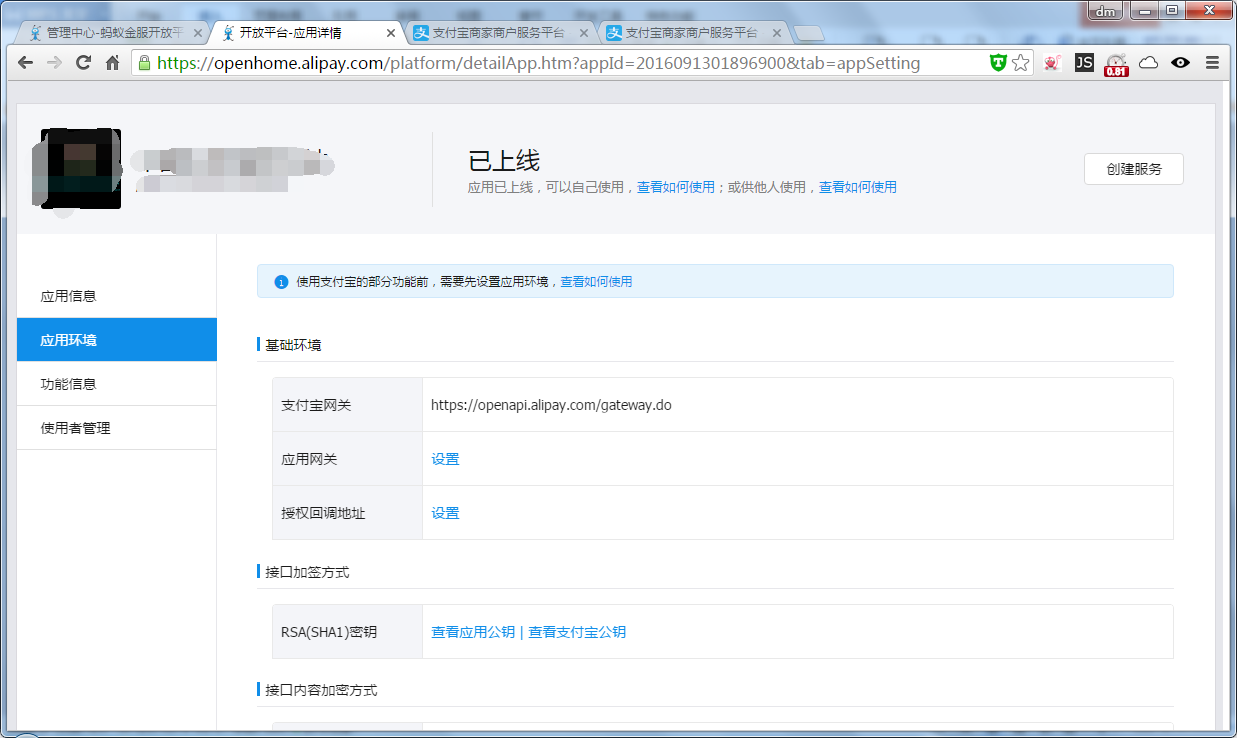
Task: Open the eye extension icon
Action: pyautogui.click(x=1181, y=62)
